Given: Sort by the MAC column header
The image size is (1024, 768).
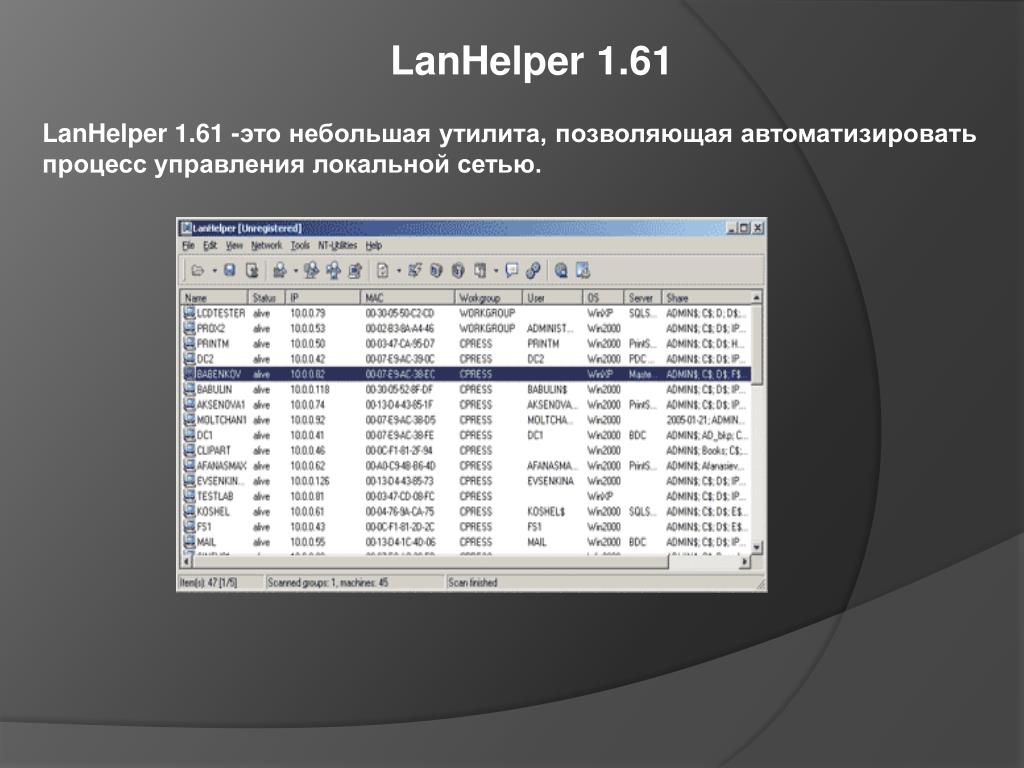Looking at the screenshot, I should [408, 298].
